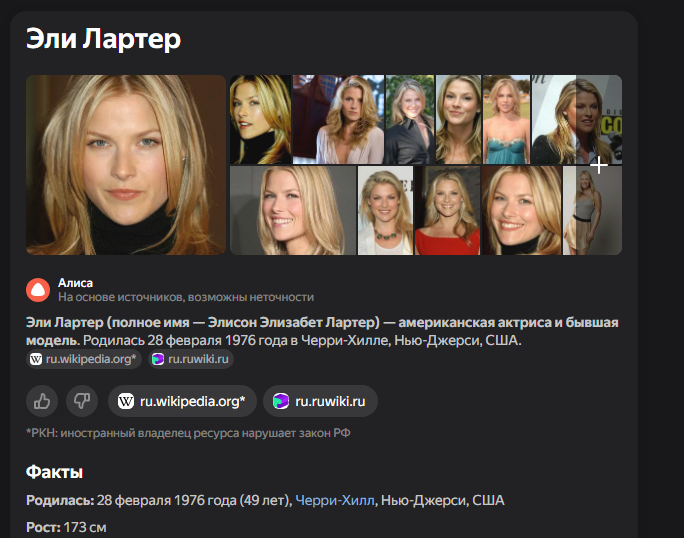
Task: Open the wide smiling thumbnail in bottom row
Action: click(x=293, y=210)
